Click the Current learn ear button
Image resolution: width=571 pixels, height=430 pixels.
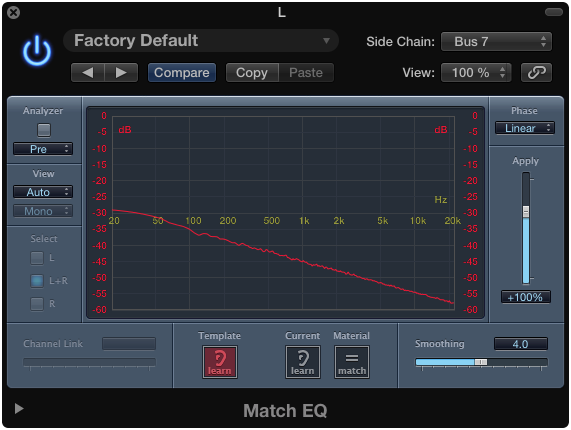tap(303, 362)
